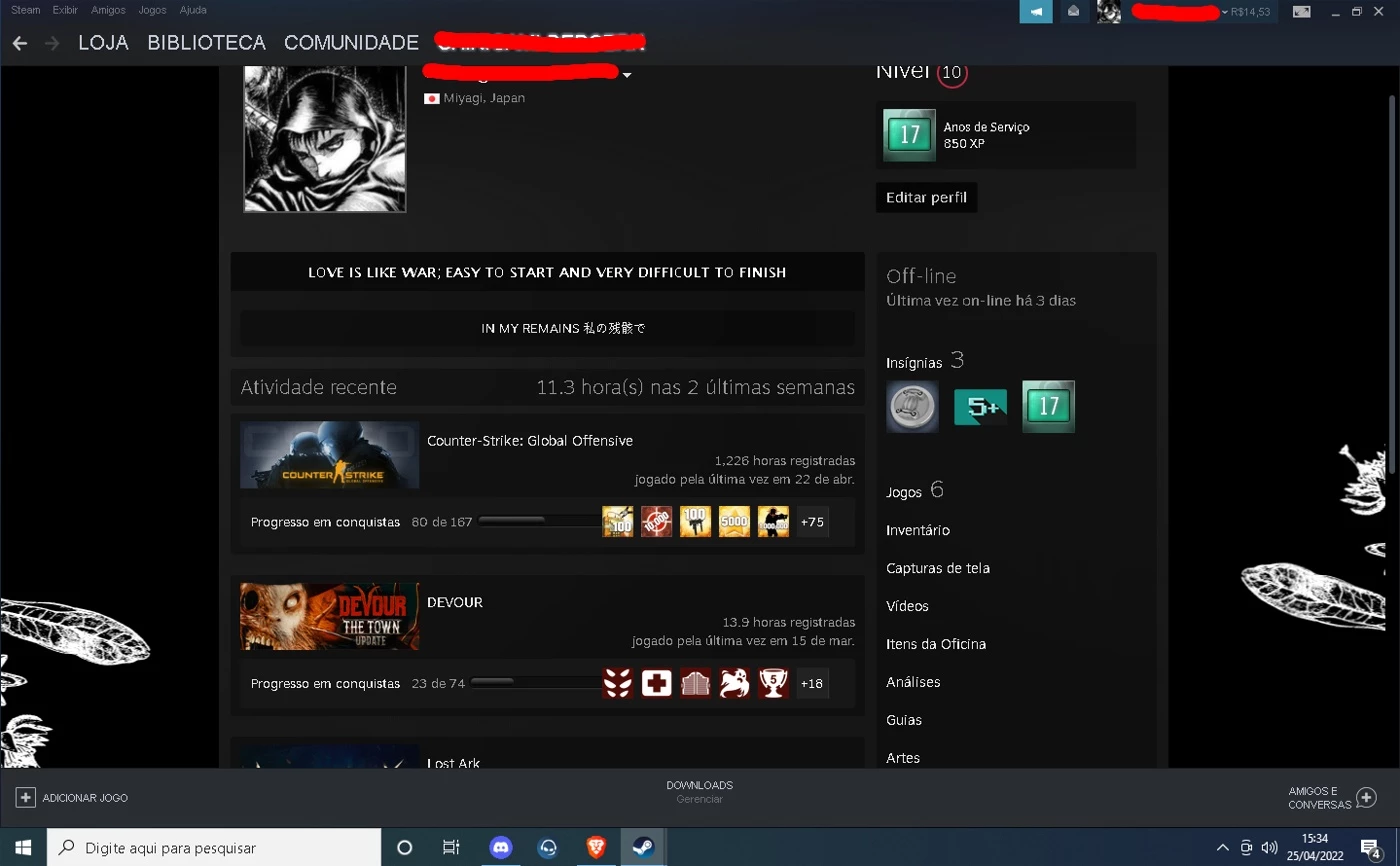
Task: Click the 5+ game collector badge
Action: pyautogui.click(x=980, y=407)
